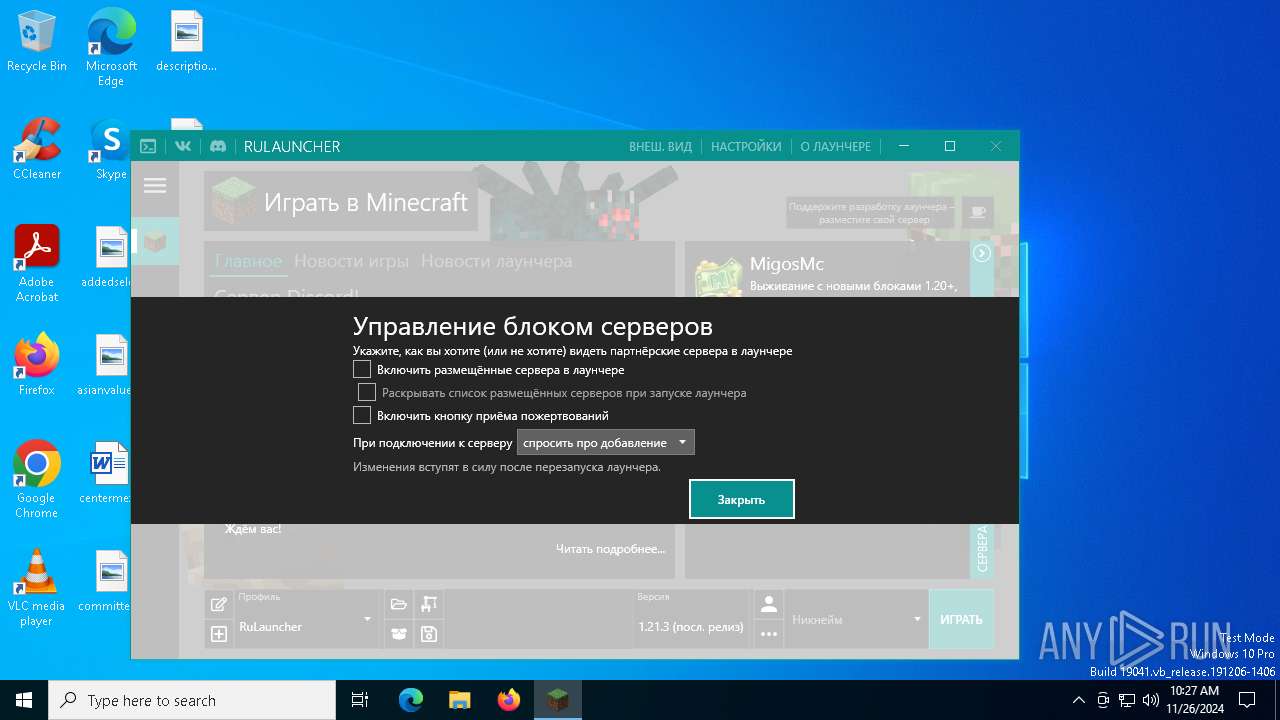
Task: Show hidden system tray icons
Action: pyautogui.click(x=1078, y=700)
